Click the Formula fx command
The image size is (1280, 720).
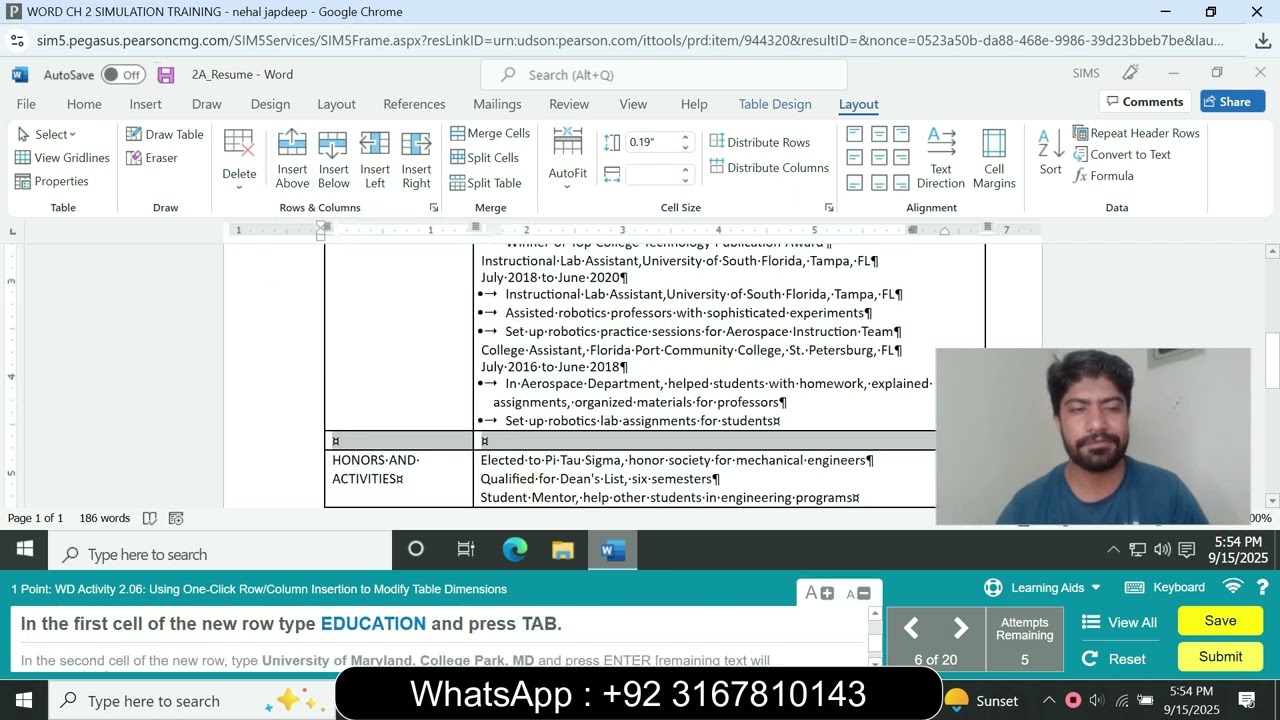1104,176
